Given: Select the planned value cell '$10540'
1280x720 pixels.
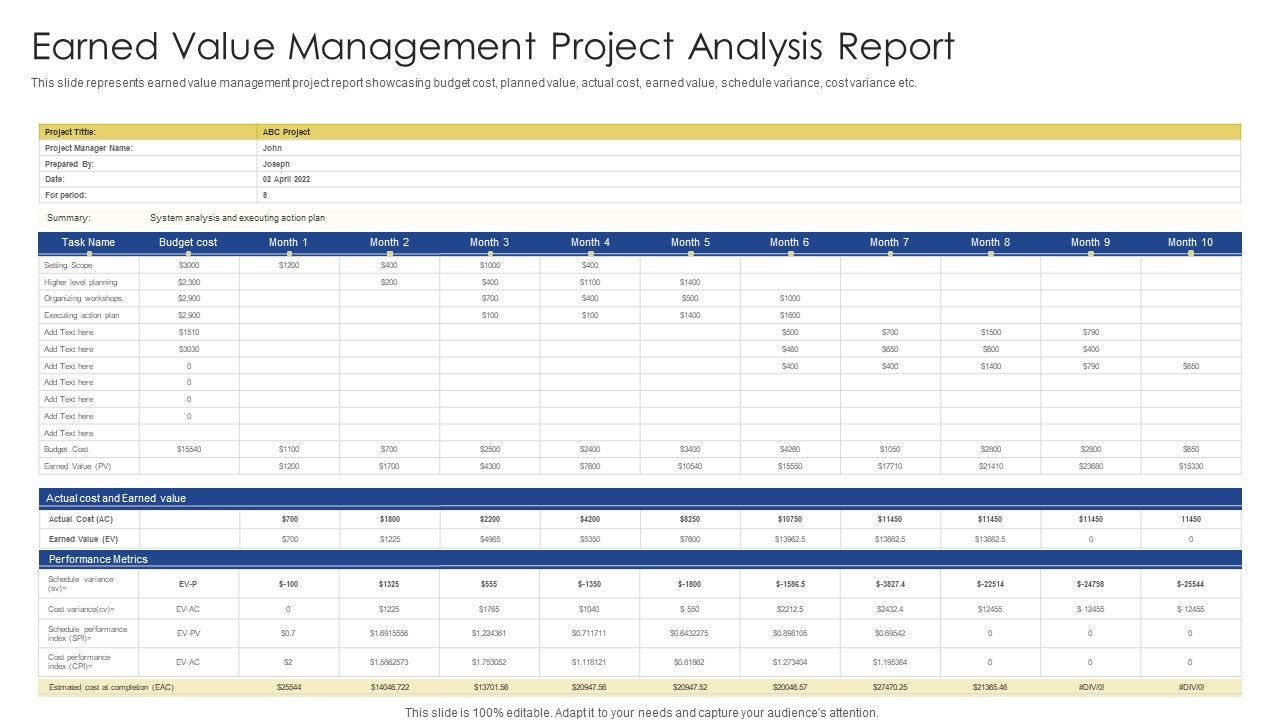Looking at the screenshot, I should [690, 466].
